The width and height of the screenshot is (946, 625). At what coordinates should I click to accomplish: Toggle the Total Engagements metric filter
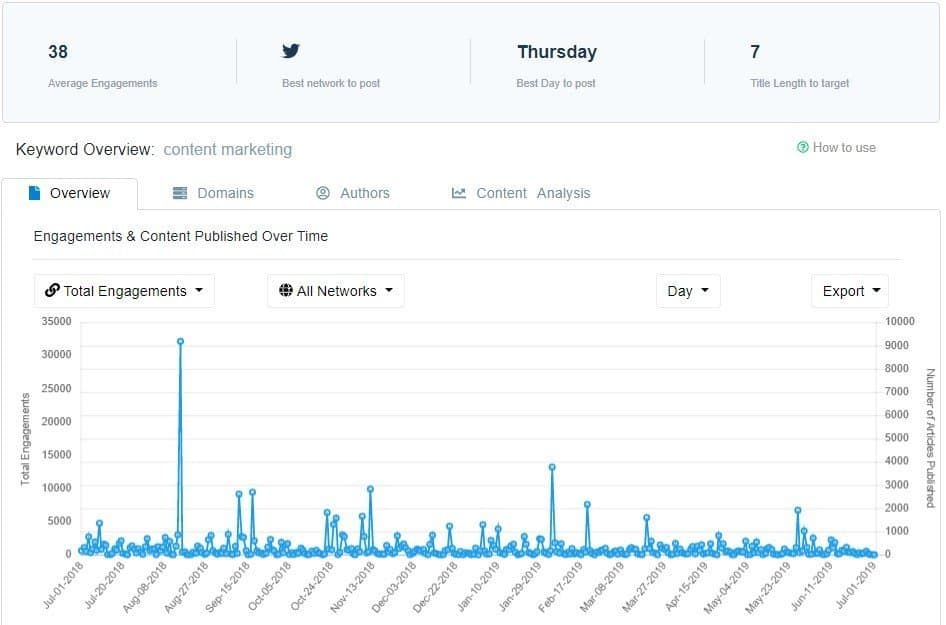tap(124, 290)
